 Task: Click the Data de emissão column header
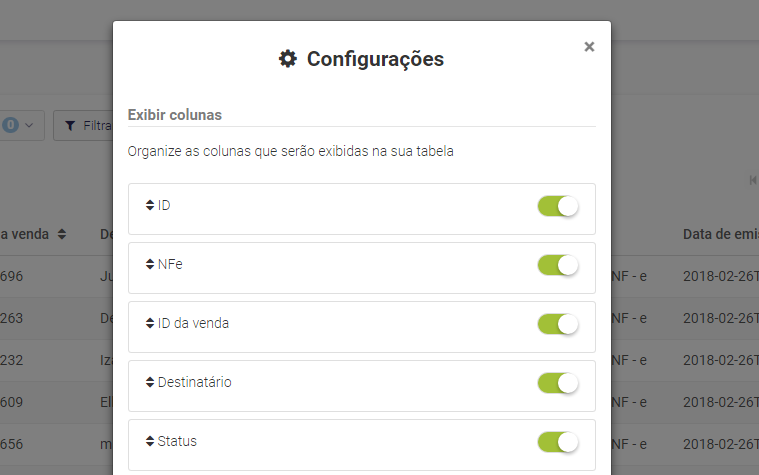(x=721, y=234)
